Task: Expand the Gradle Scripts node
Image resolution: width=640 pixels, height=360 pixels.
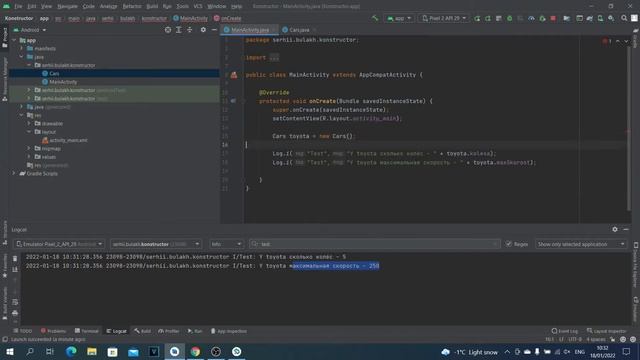Action: pyautogui.click(x=14, y=173)
